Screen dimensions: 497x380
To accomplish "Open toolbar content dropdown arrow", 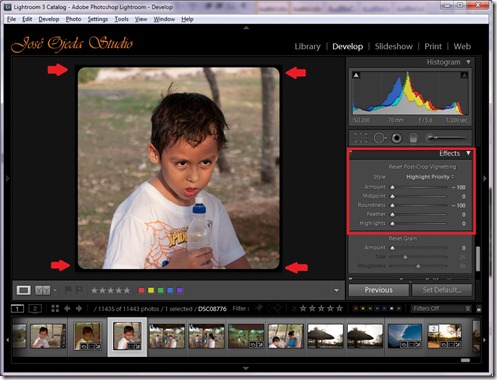I will coord(336,290).
